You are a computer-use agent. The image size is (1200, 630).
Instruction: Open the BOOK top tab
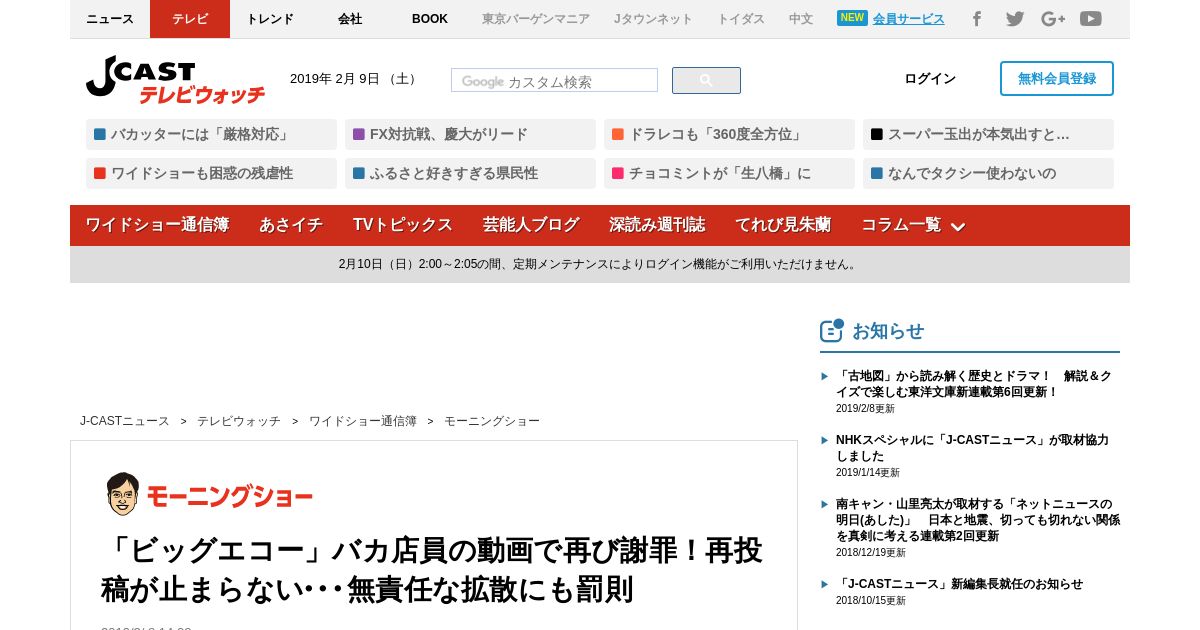[x=430, y=19]
